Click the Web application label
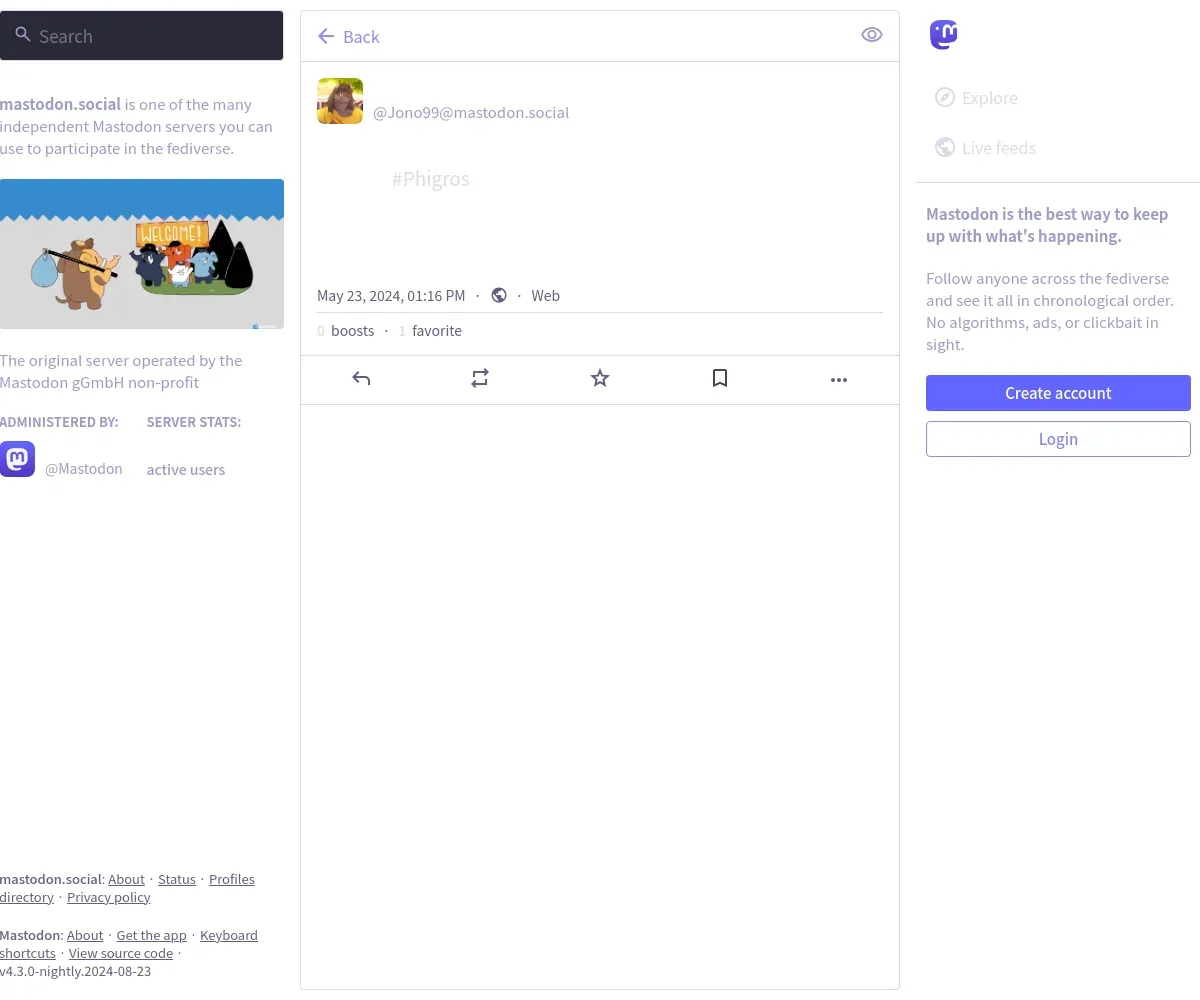 (x=546, y=296)
